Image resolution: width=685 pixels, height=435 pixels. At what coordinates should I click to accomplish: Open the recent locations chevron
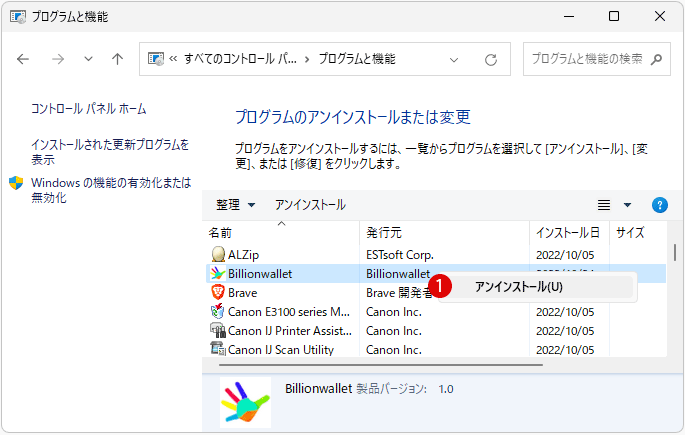point(88,59)
